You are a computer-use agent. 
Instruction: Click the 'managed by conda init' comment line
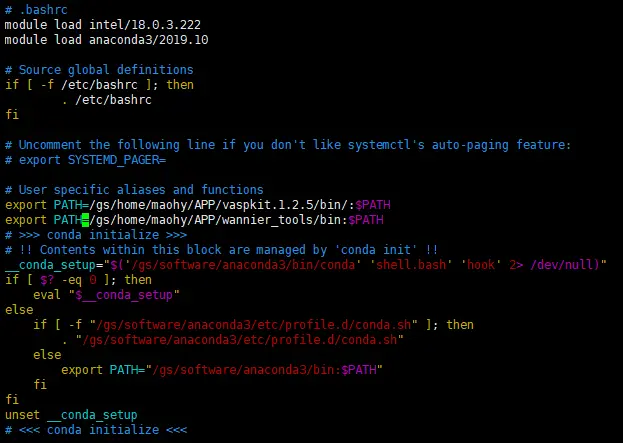(x=221, y=250)
